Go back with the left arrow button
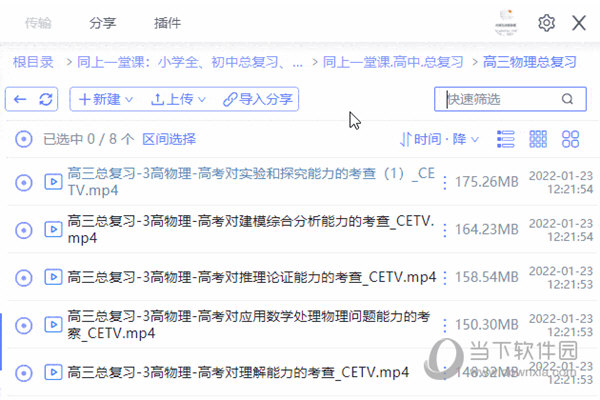This screenshot has height=400, width=600. click(20, 100)
